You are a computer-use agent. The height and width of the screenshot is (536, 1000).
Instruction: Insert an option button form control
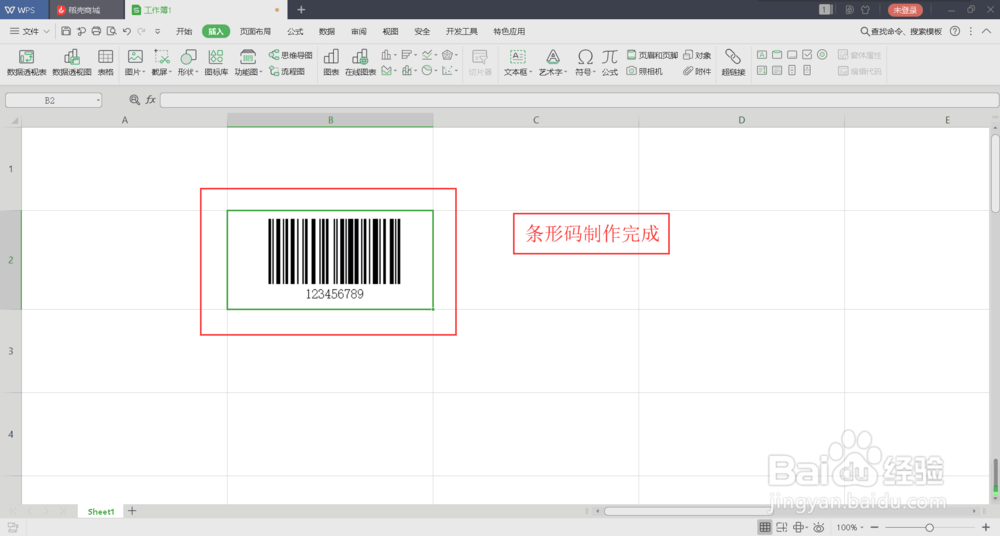(822, 55)
